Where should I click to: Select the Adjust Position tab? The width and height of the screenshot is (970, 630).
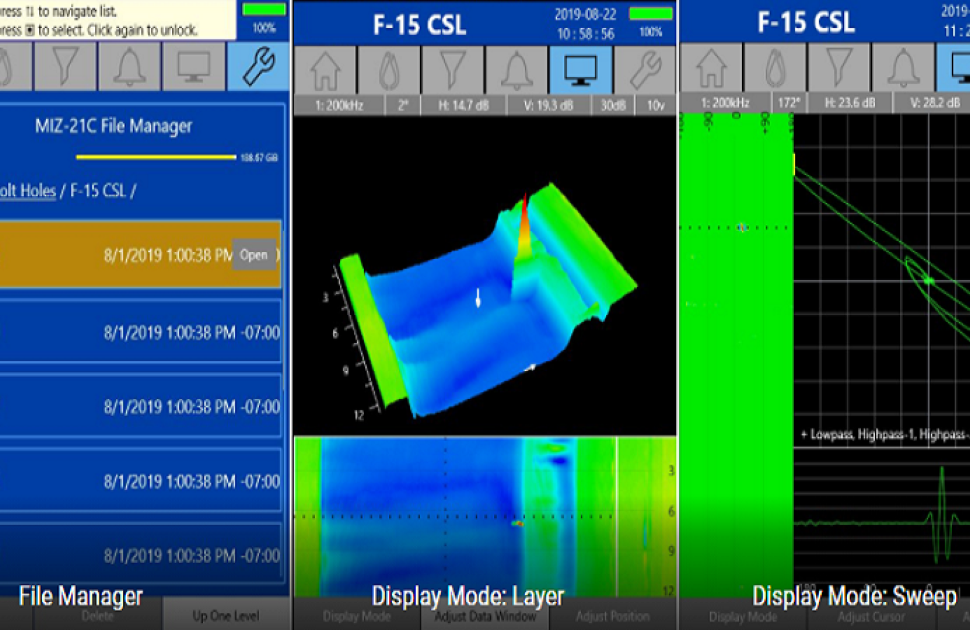coord(612,617)
